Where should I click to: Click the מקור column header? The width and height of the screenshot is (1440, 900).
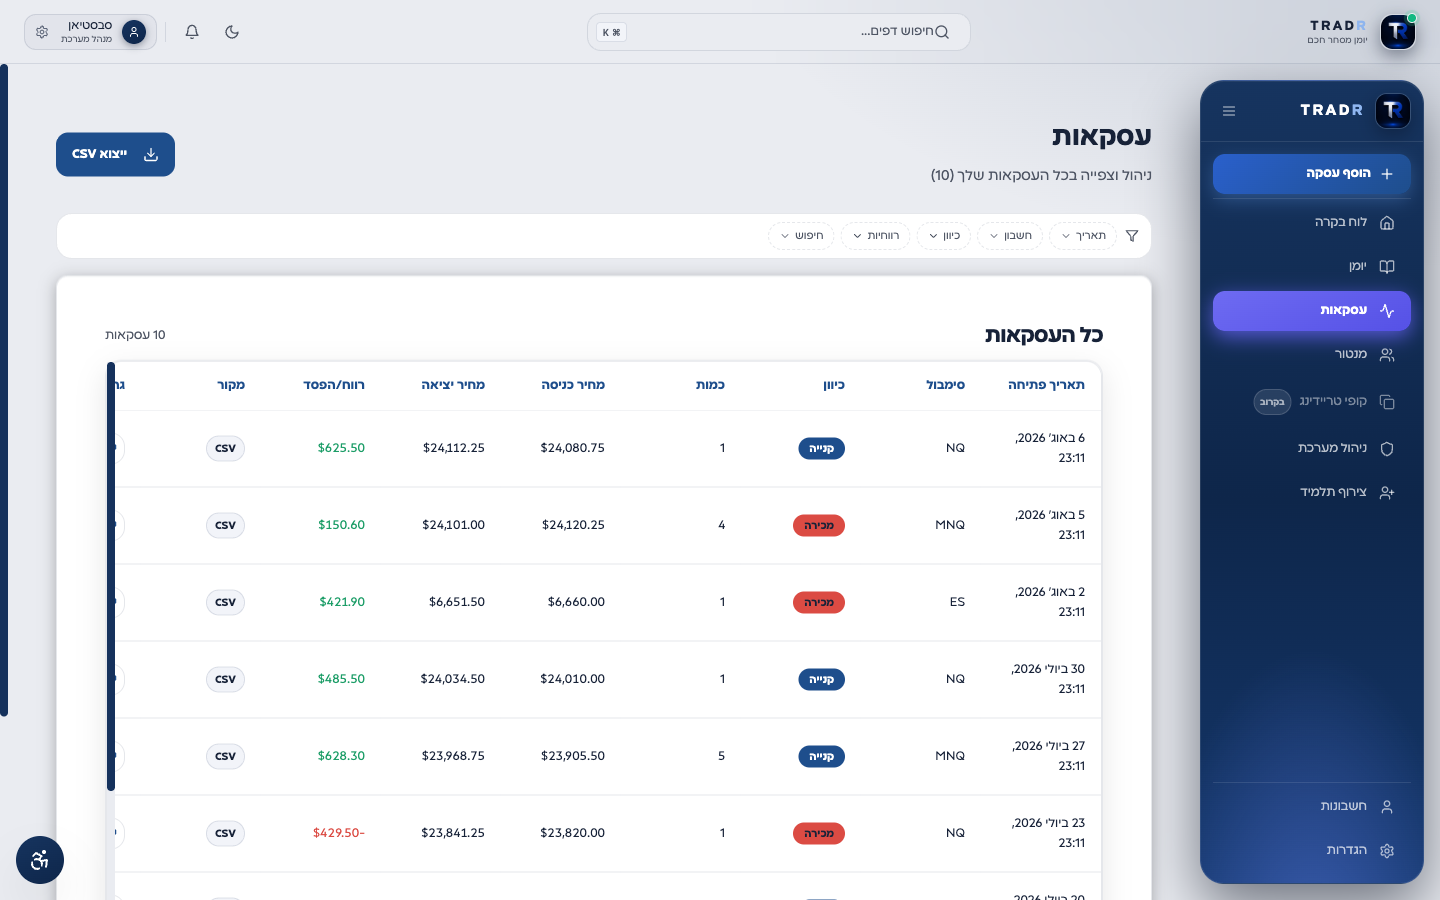[231, 385]
